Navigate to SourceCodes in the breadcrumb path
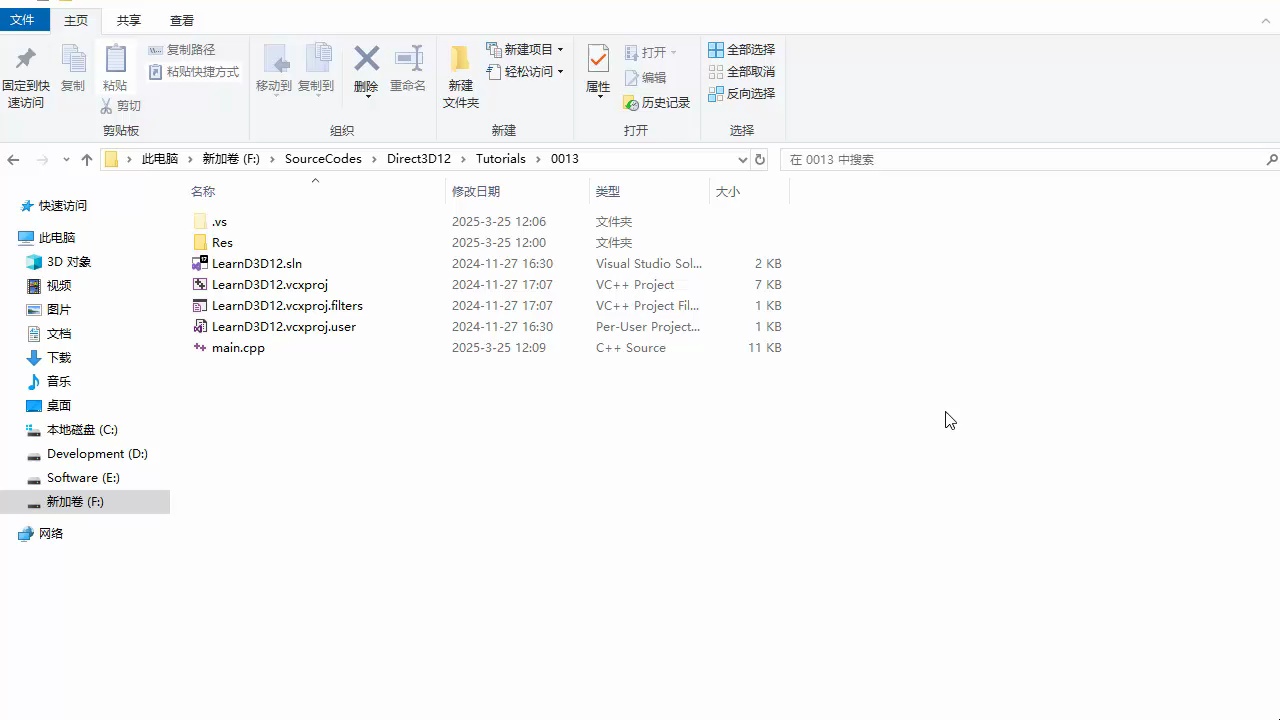This screenshot has height=720, width=1280. point(323,158)
